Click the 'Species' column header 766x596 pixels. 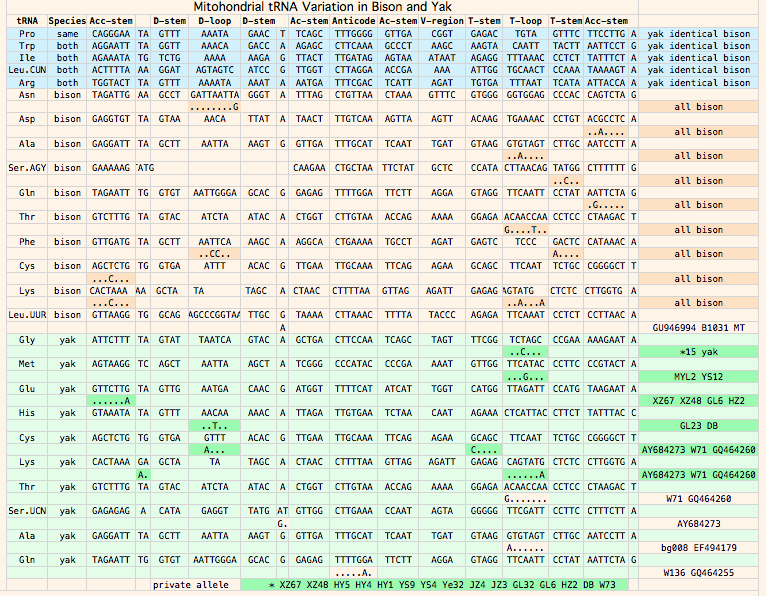point(67,21)
